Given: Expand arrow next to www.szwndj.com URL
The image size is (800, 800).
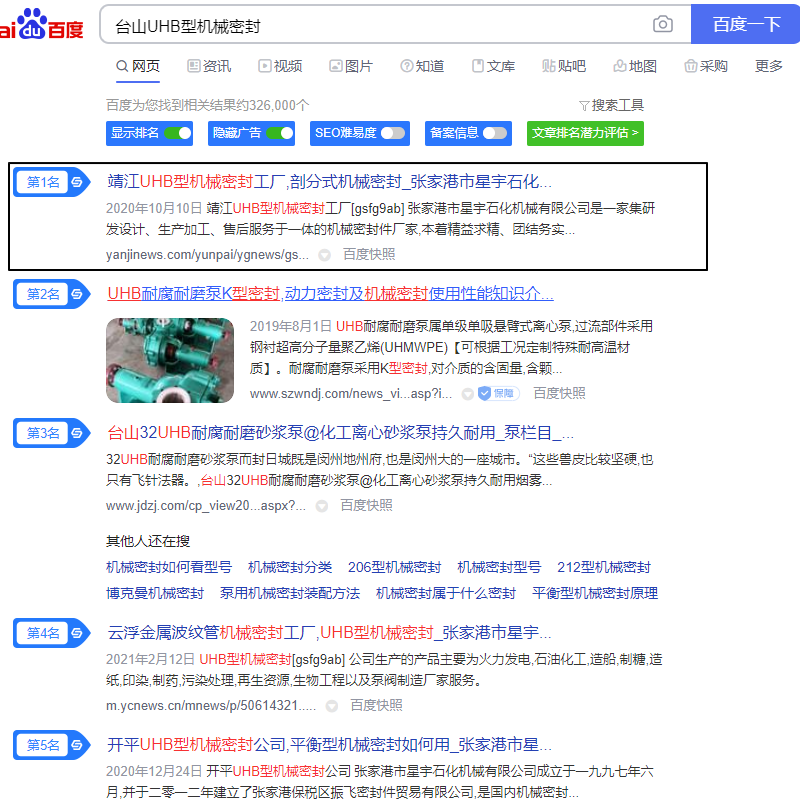Looking at the screenshot, I should pos(467,394).
